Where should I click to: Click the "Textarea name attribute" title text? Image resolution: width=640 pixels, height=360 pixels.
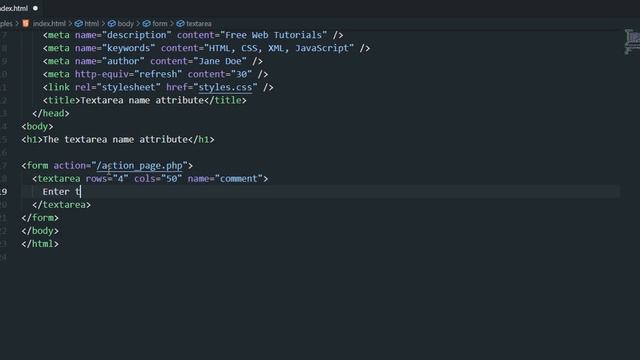point(142,100)
